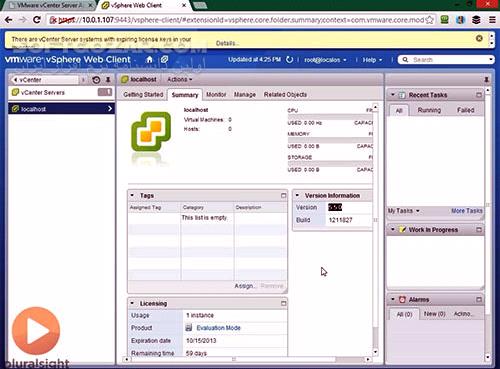Click the Alarms bell icon
Viewport: 500px width, 369px height.
(402, 300)
